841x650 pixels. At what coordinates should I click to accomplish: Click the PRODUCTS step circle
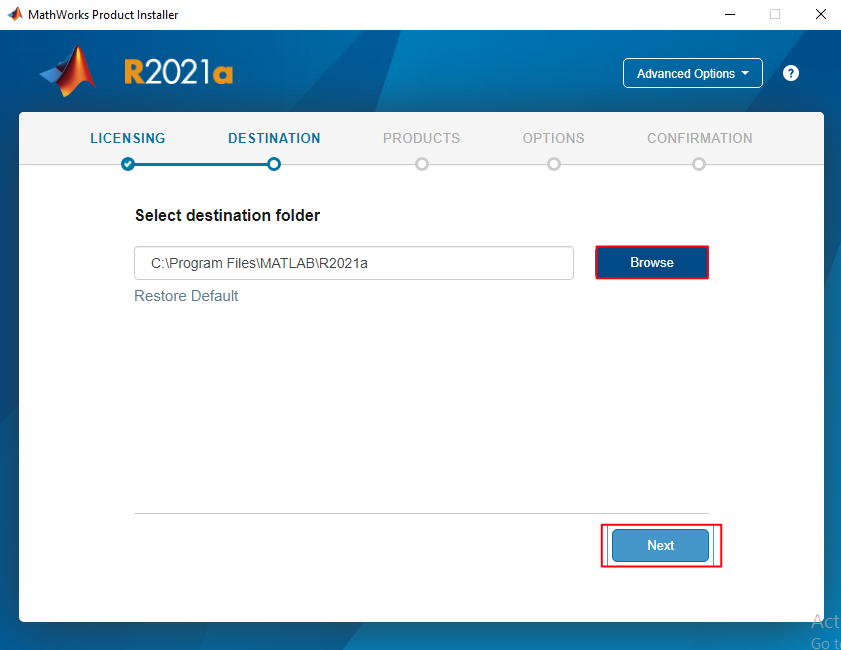click(421, 163)
